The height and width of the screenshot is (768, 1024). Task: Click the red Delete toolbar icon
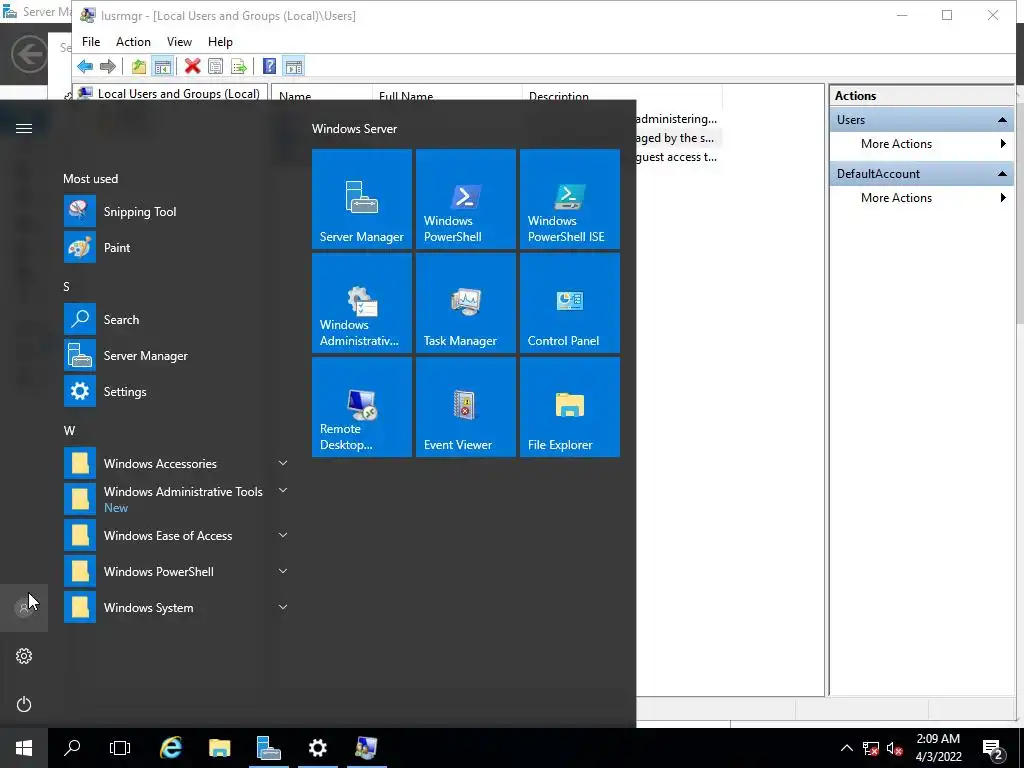click(192, 66)
